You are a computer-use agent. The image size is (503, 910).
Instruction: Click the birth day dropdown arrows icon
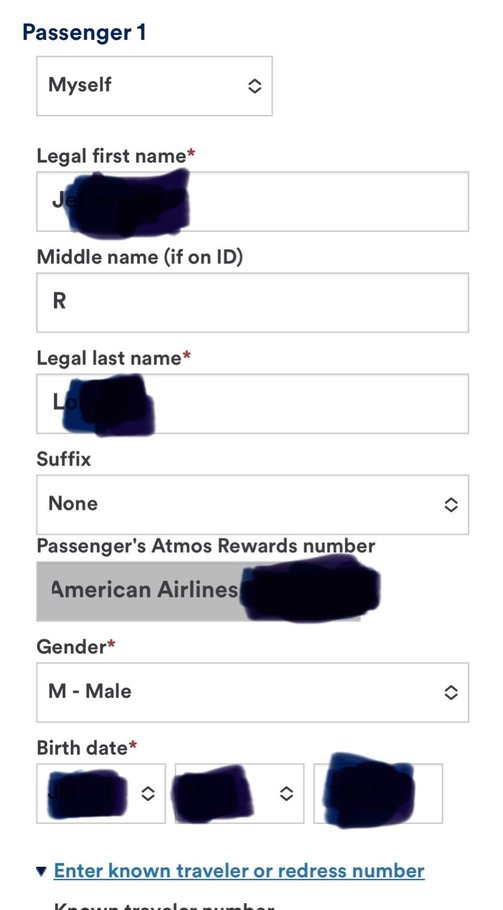(x=286, y=793)
